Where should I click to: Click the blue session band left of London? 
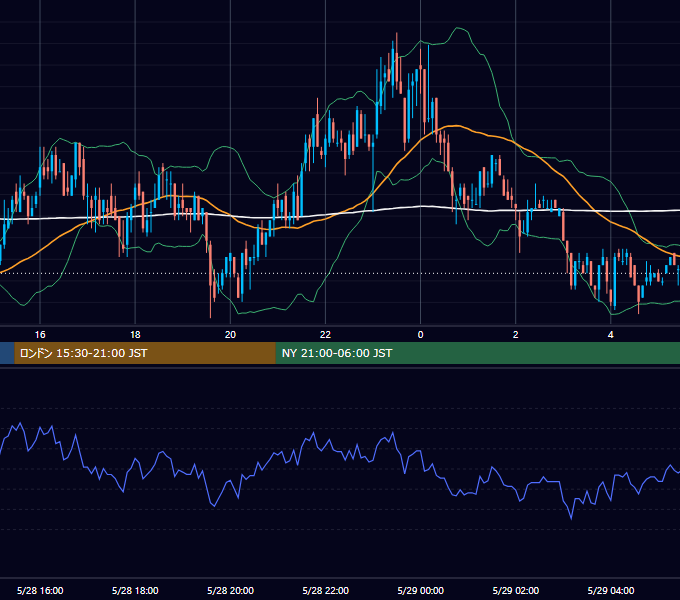pyautogui.click(x=7, y=353)
